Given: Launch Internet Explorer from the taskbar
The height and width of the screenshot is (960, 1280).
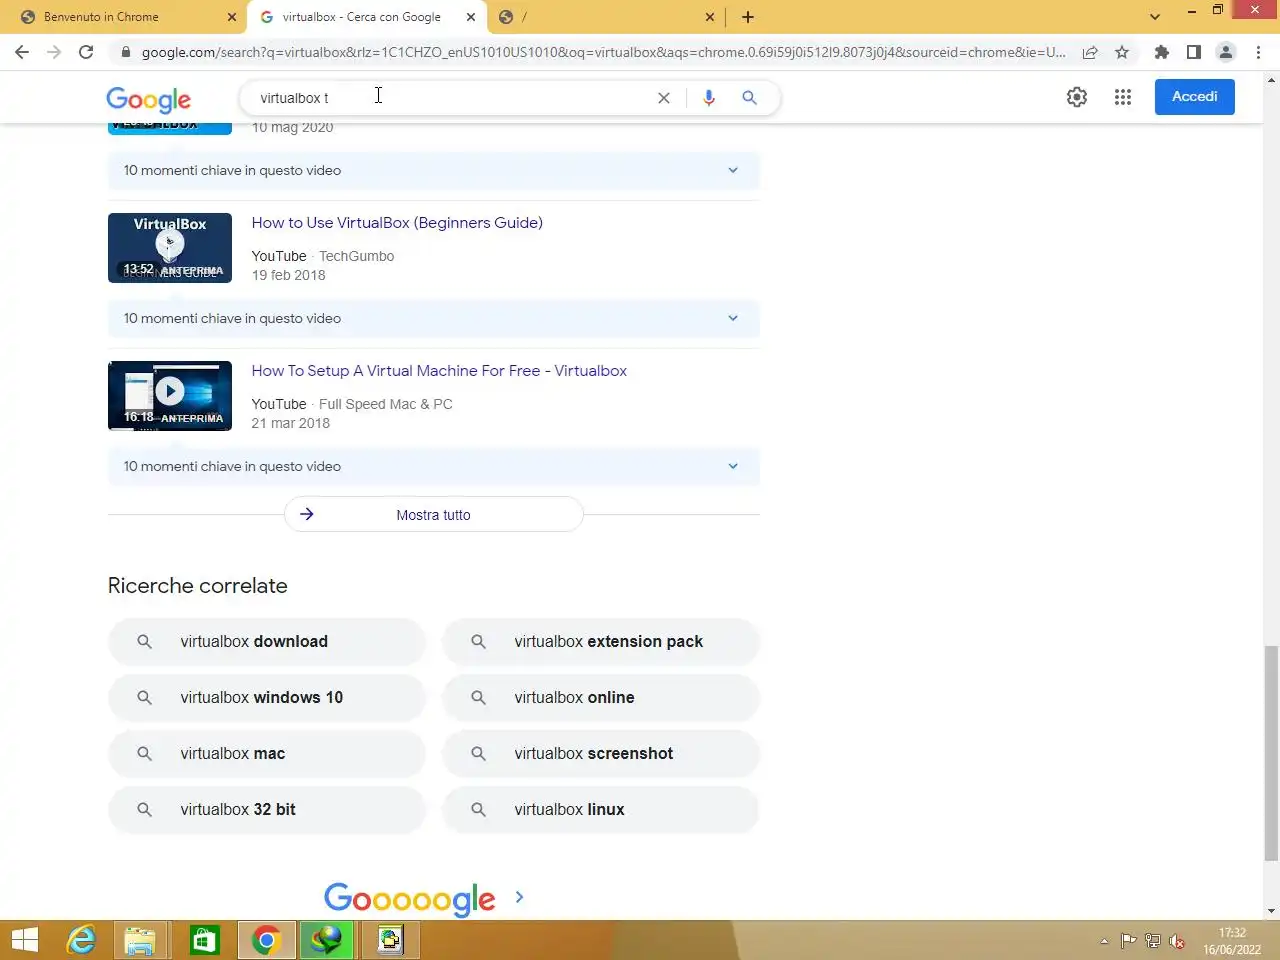Looking at the screenshot, I should (x=81, y=940).
